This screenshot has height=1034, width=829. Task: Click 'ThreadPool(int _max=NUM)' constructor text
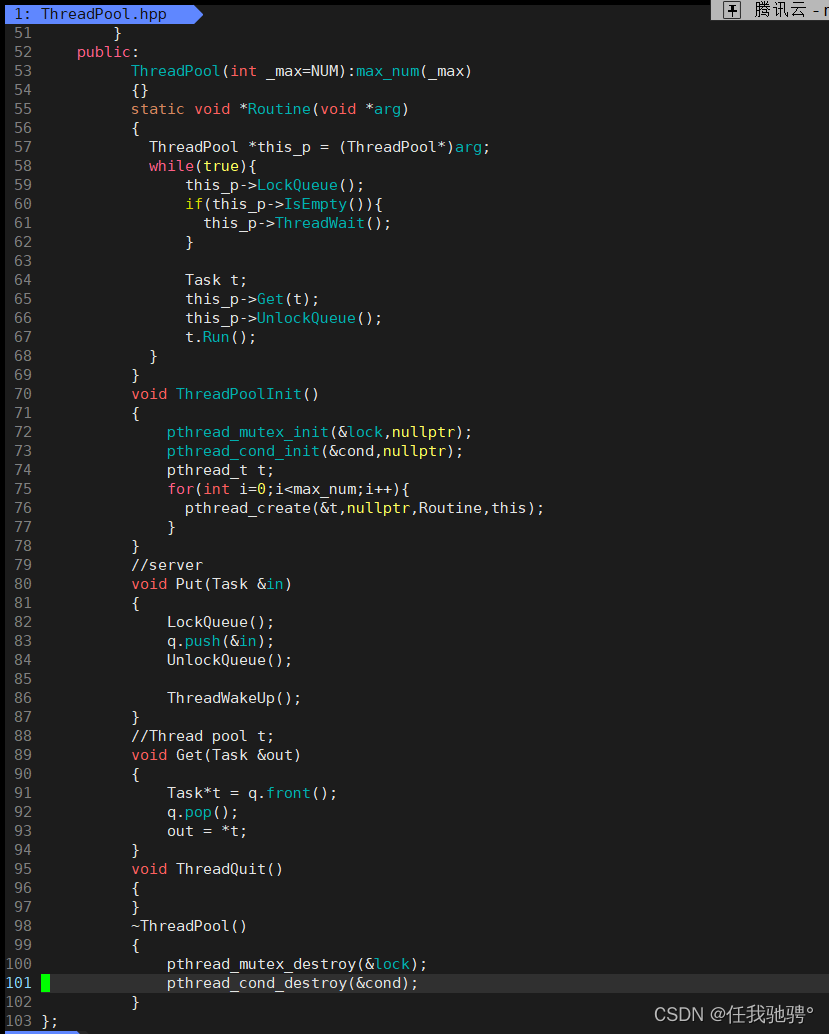(x=238, y=71)
